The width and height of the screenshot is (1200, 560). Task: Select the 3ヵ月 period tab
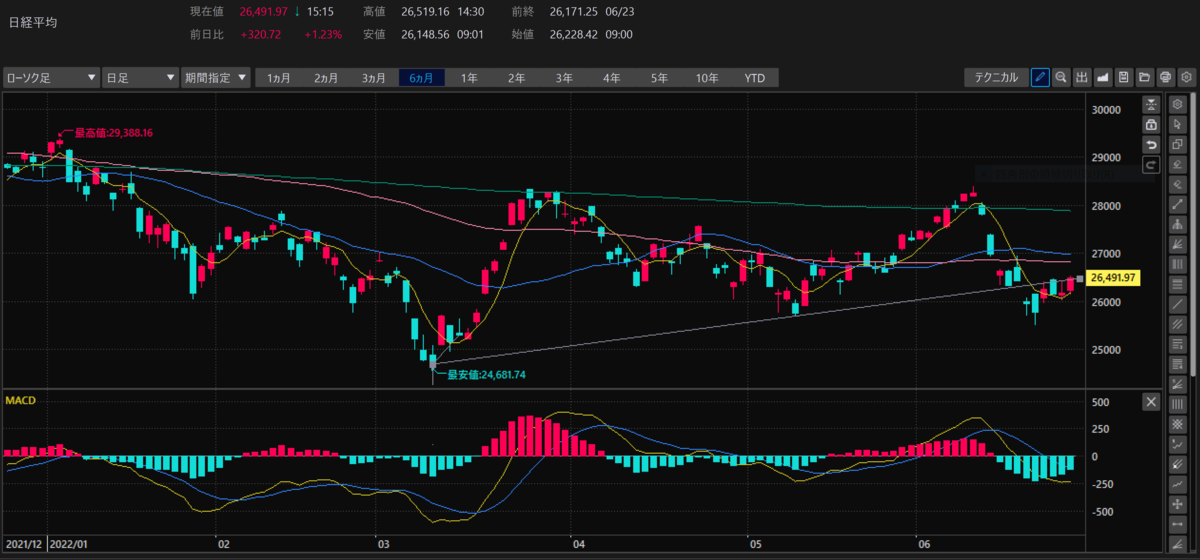click(374, 77)
